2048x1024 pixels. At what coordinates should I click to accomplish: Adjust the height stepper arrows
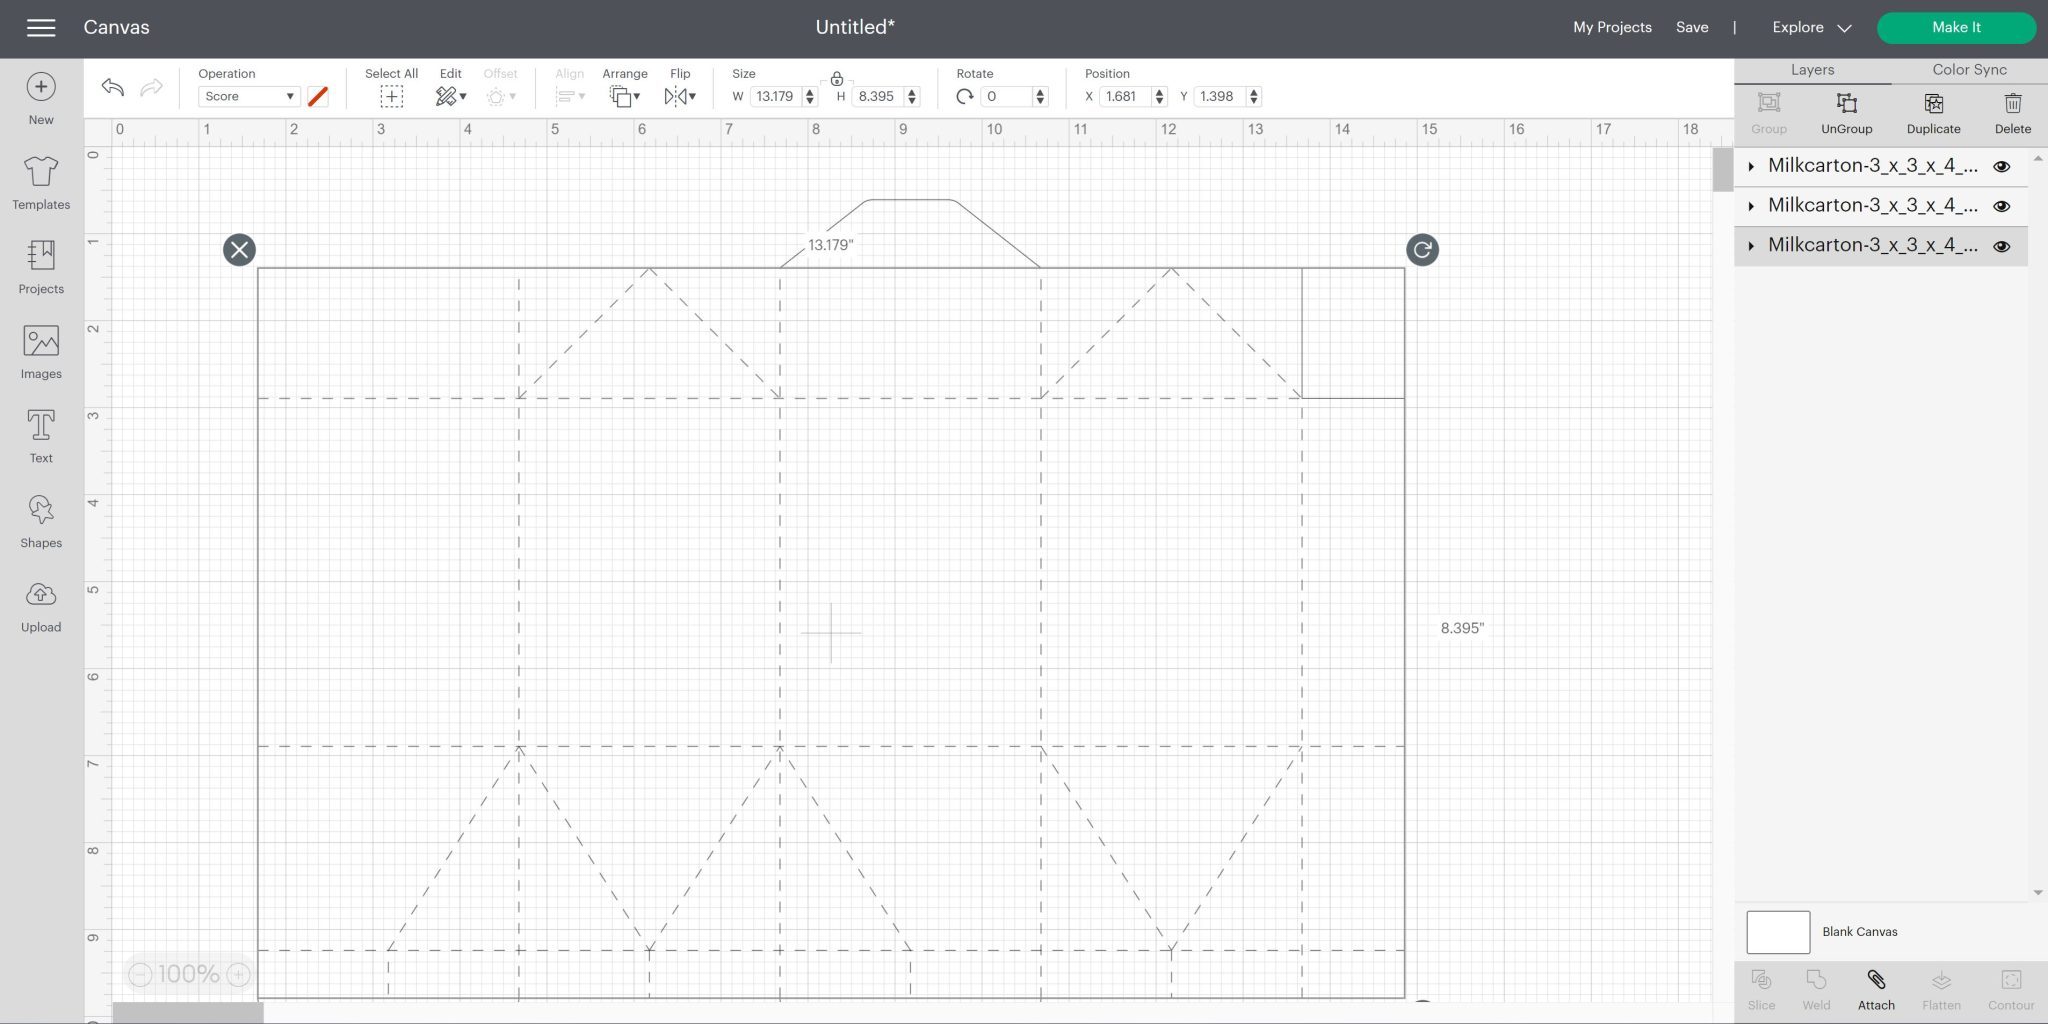click(x=912, y=96)
